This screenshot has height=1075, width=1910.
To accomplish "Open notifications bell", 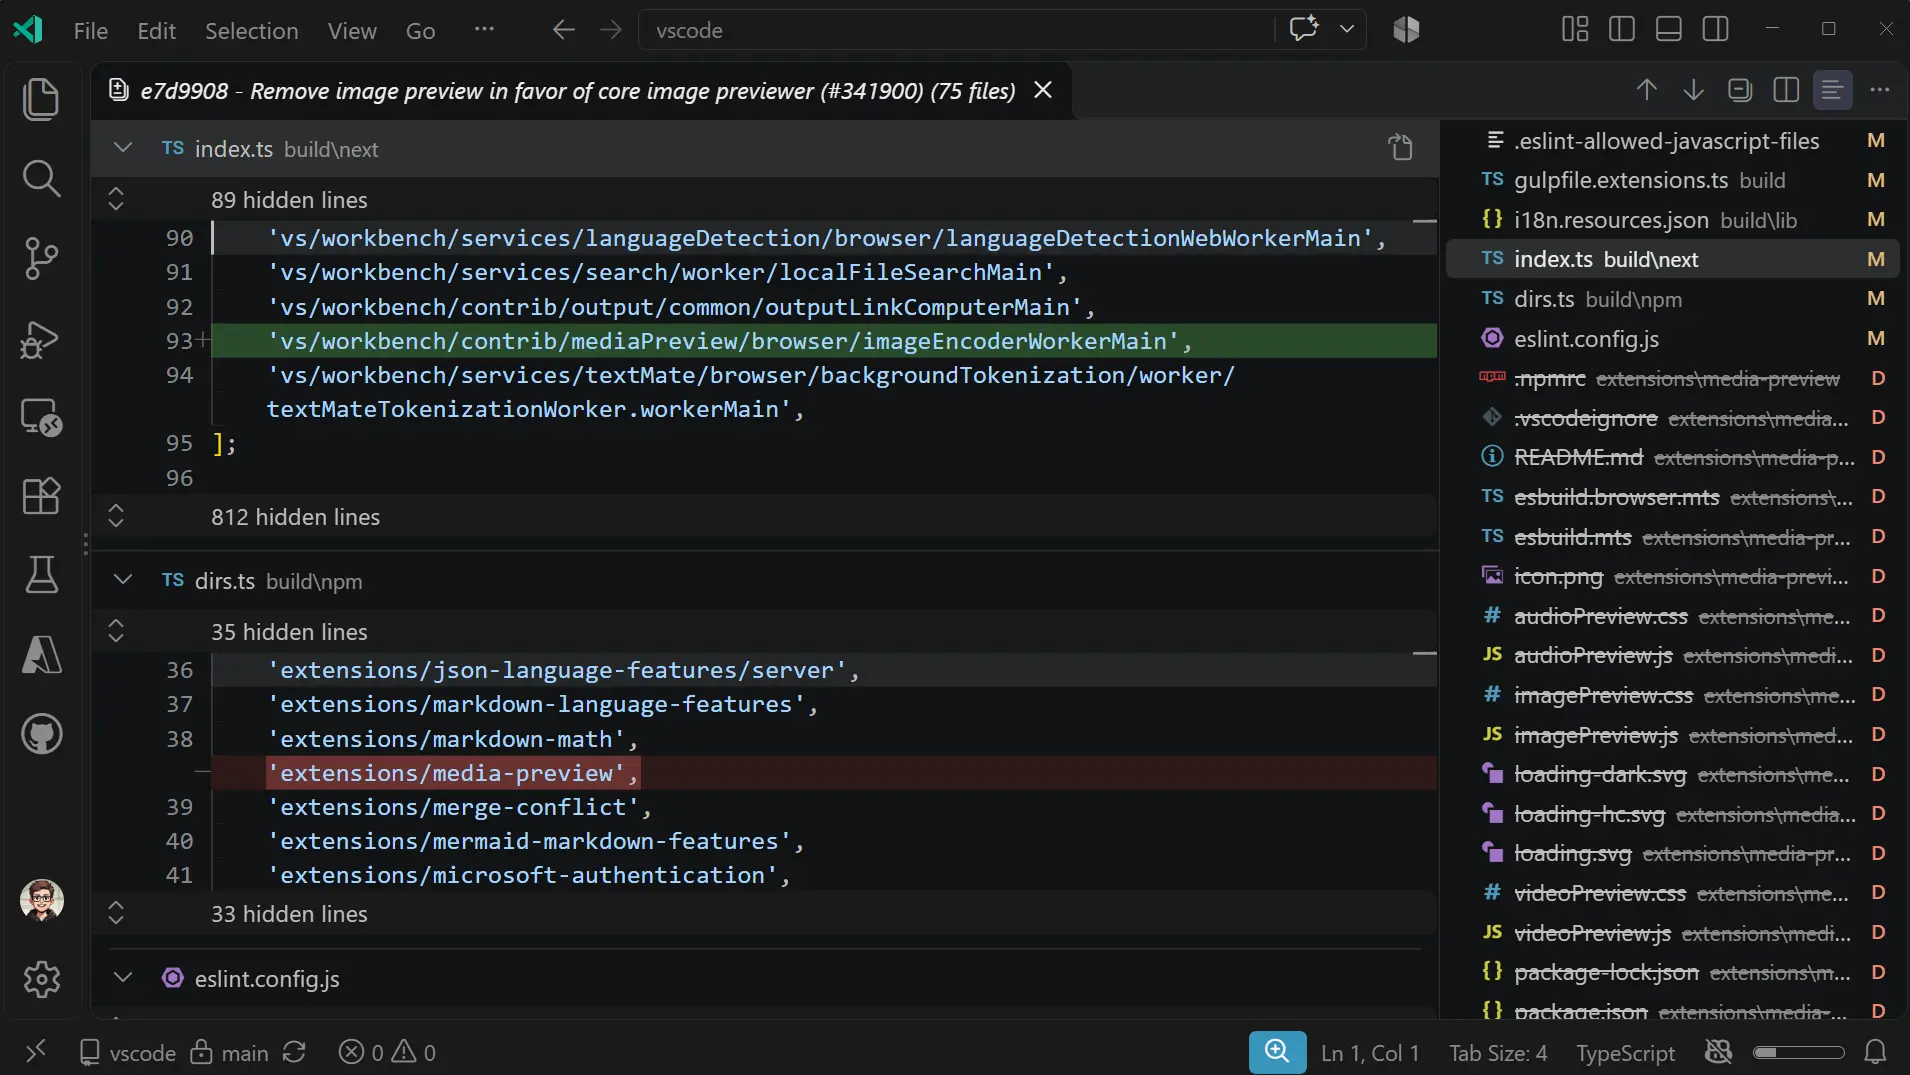I will [1876, 1052].
